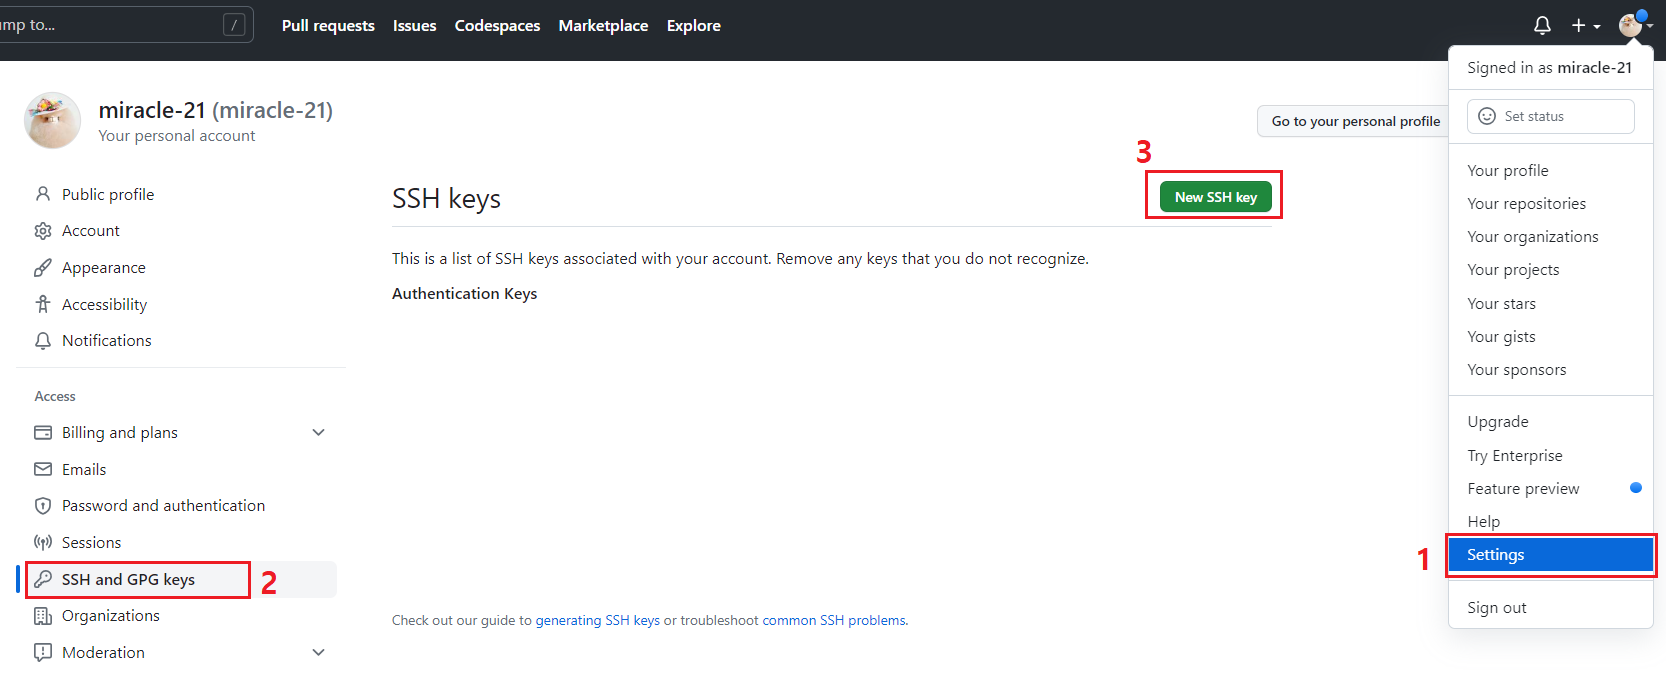The image size is (1666, 673).
Task: Click the 'Authentication Keys' subheading text
Action: click(464, 294)
